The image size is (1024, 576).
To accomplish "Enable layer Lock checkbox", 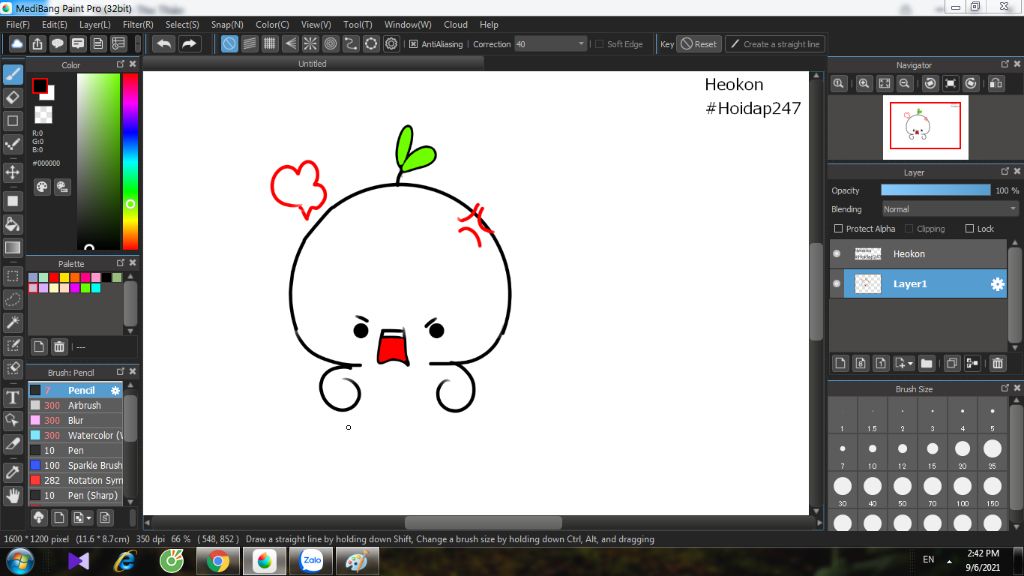I will [970, 229].
